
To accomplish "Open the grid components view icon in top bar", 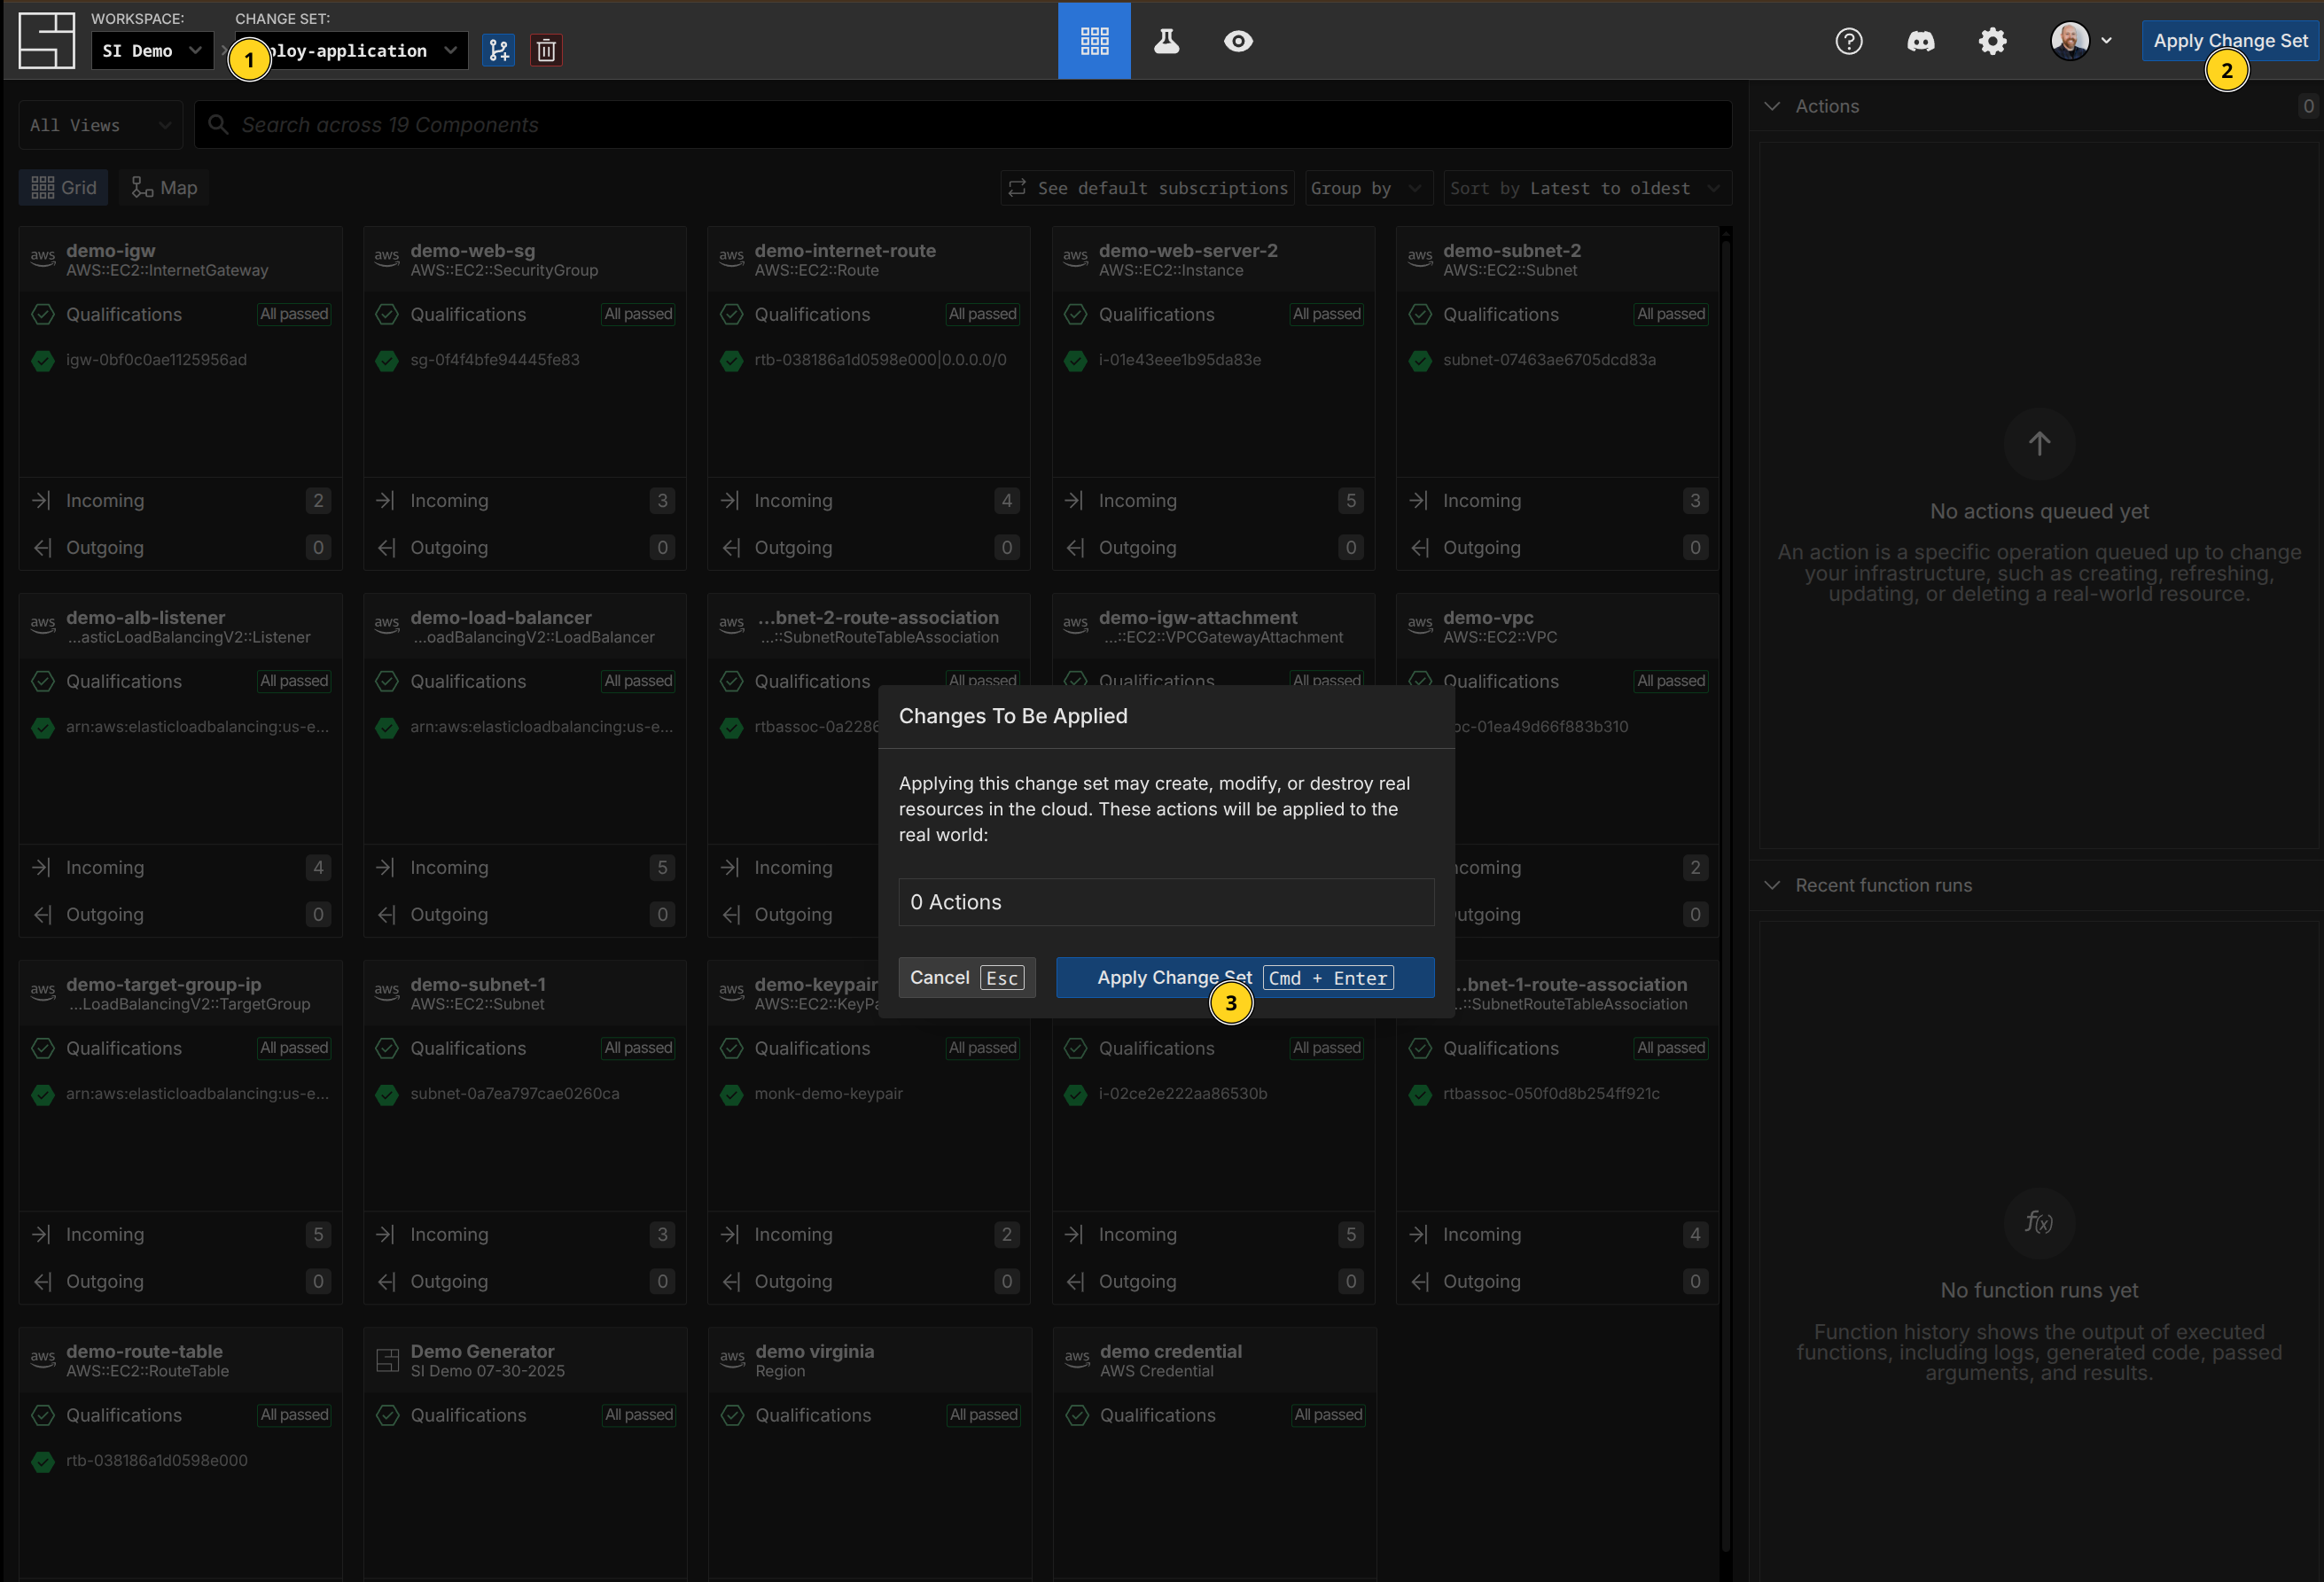I will coord(1094,41).
